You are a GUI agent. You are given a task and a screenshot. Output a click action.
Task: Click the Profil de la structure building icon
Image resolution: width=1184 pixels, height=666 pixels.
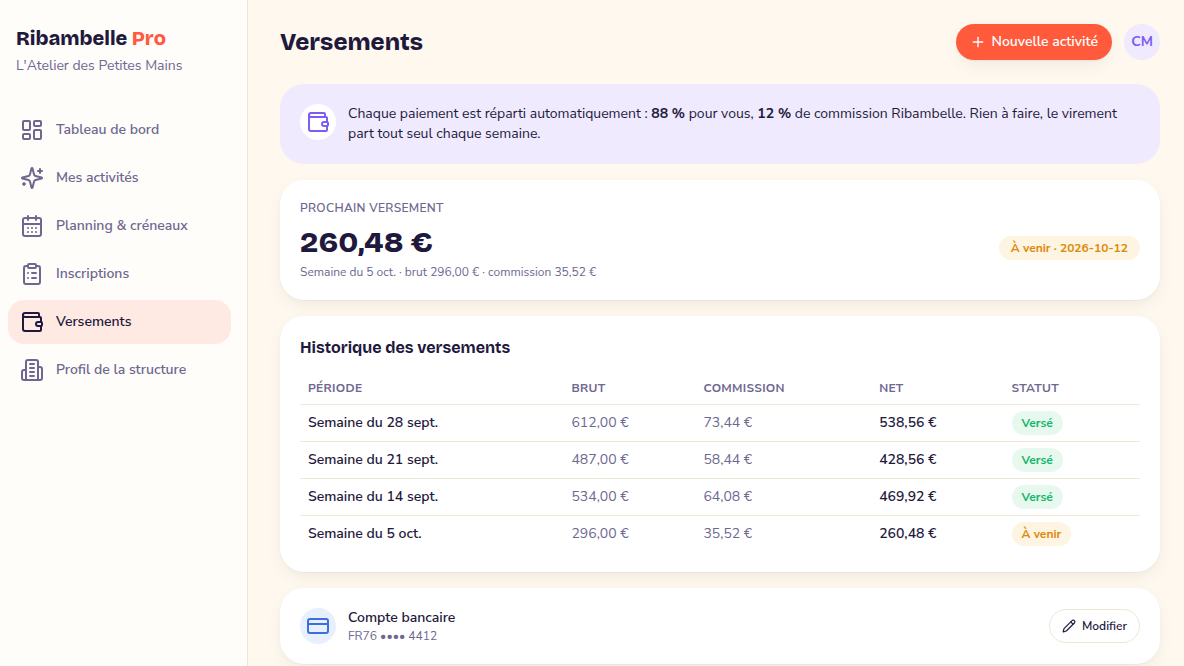pos(32,370)
